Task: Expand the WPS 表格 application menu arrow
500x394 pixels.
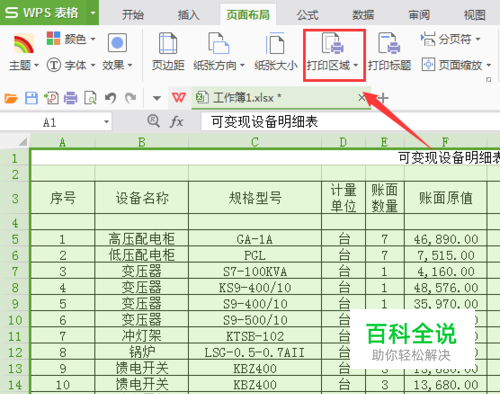Action: tap(93, 13)
